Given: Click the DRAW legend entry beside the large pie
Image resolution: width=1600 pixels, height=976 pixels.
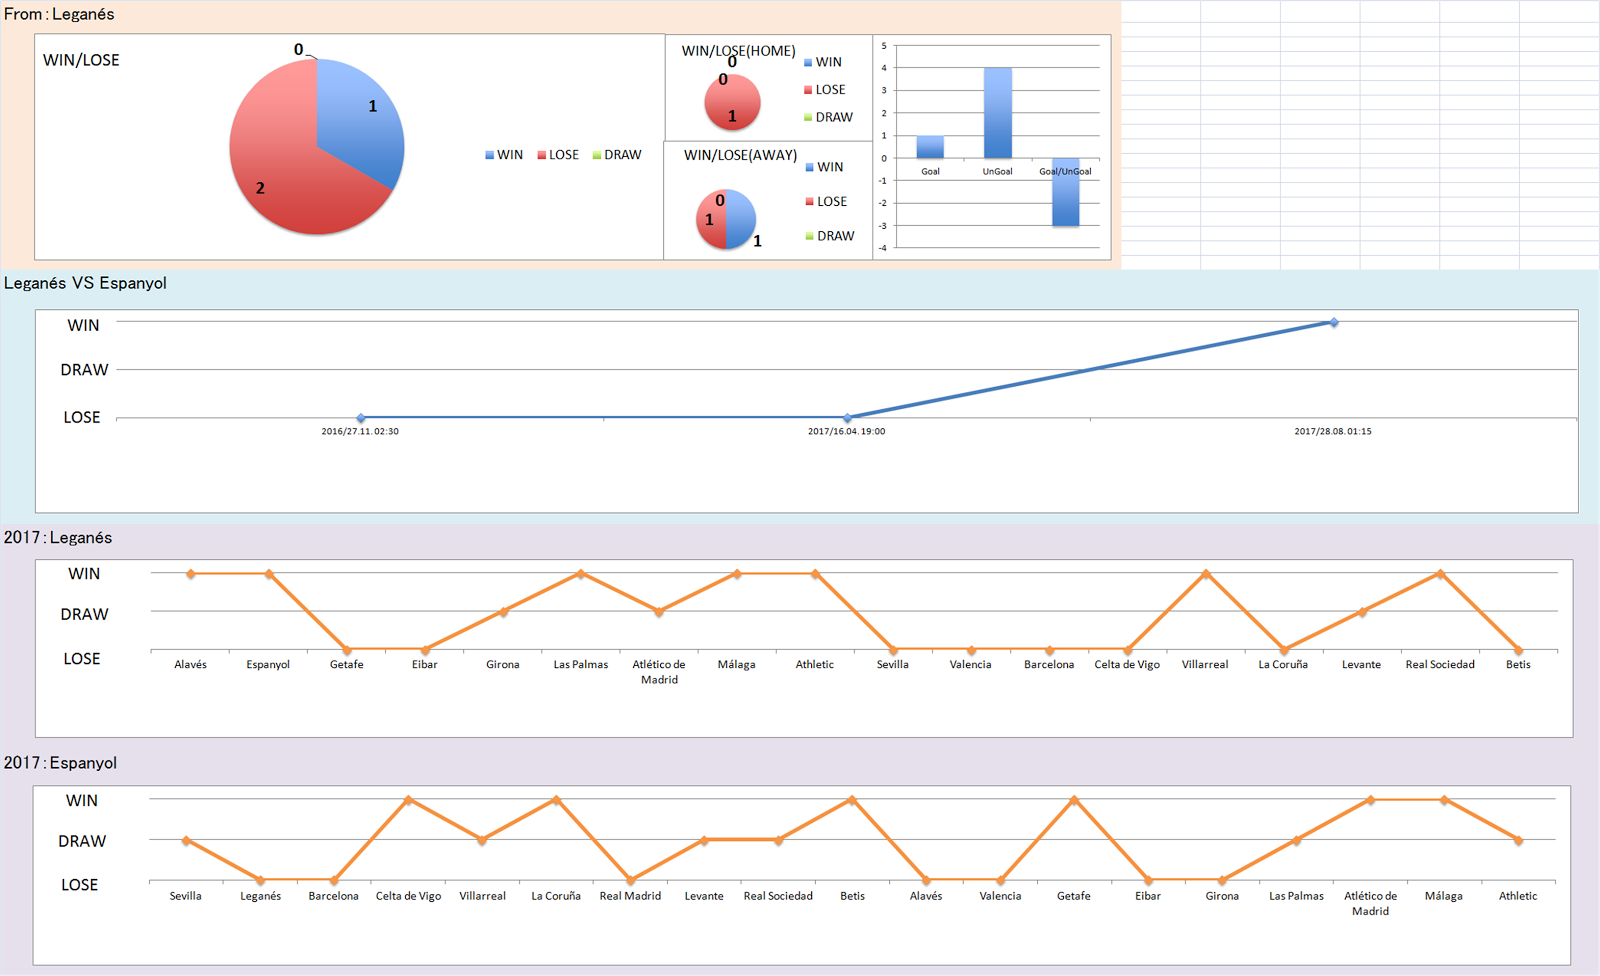Looking at the screenshot, I should 617,155.
